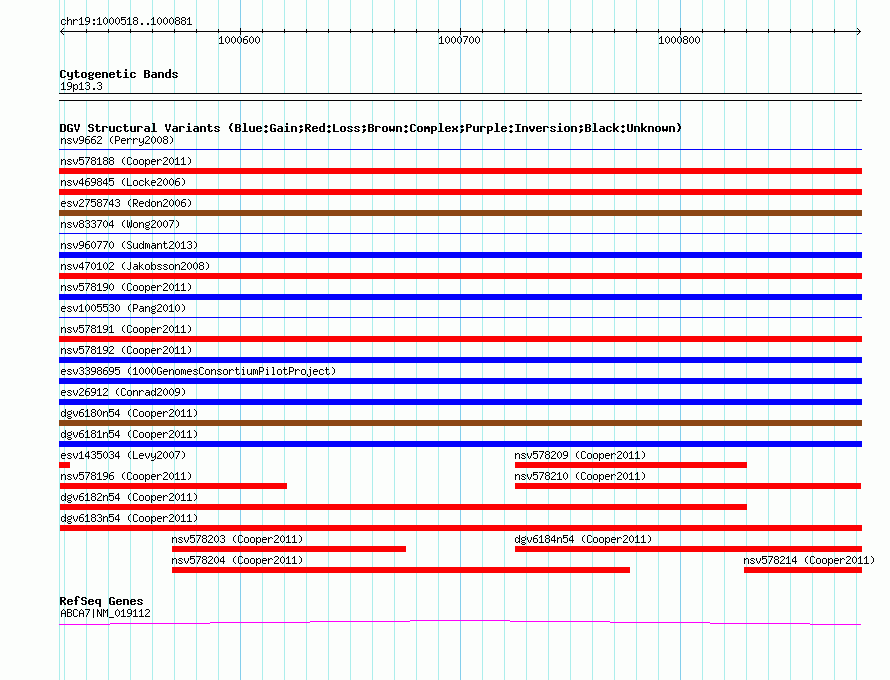Open esv3398695 (1000GenomesConsortiumPilotProject) label
The width and height of the screenshot is (890, 680).
198,371
